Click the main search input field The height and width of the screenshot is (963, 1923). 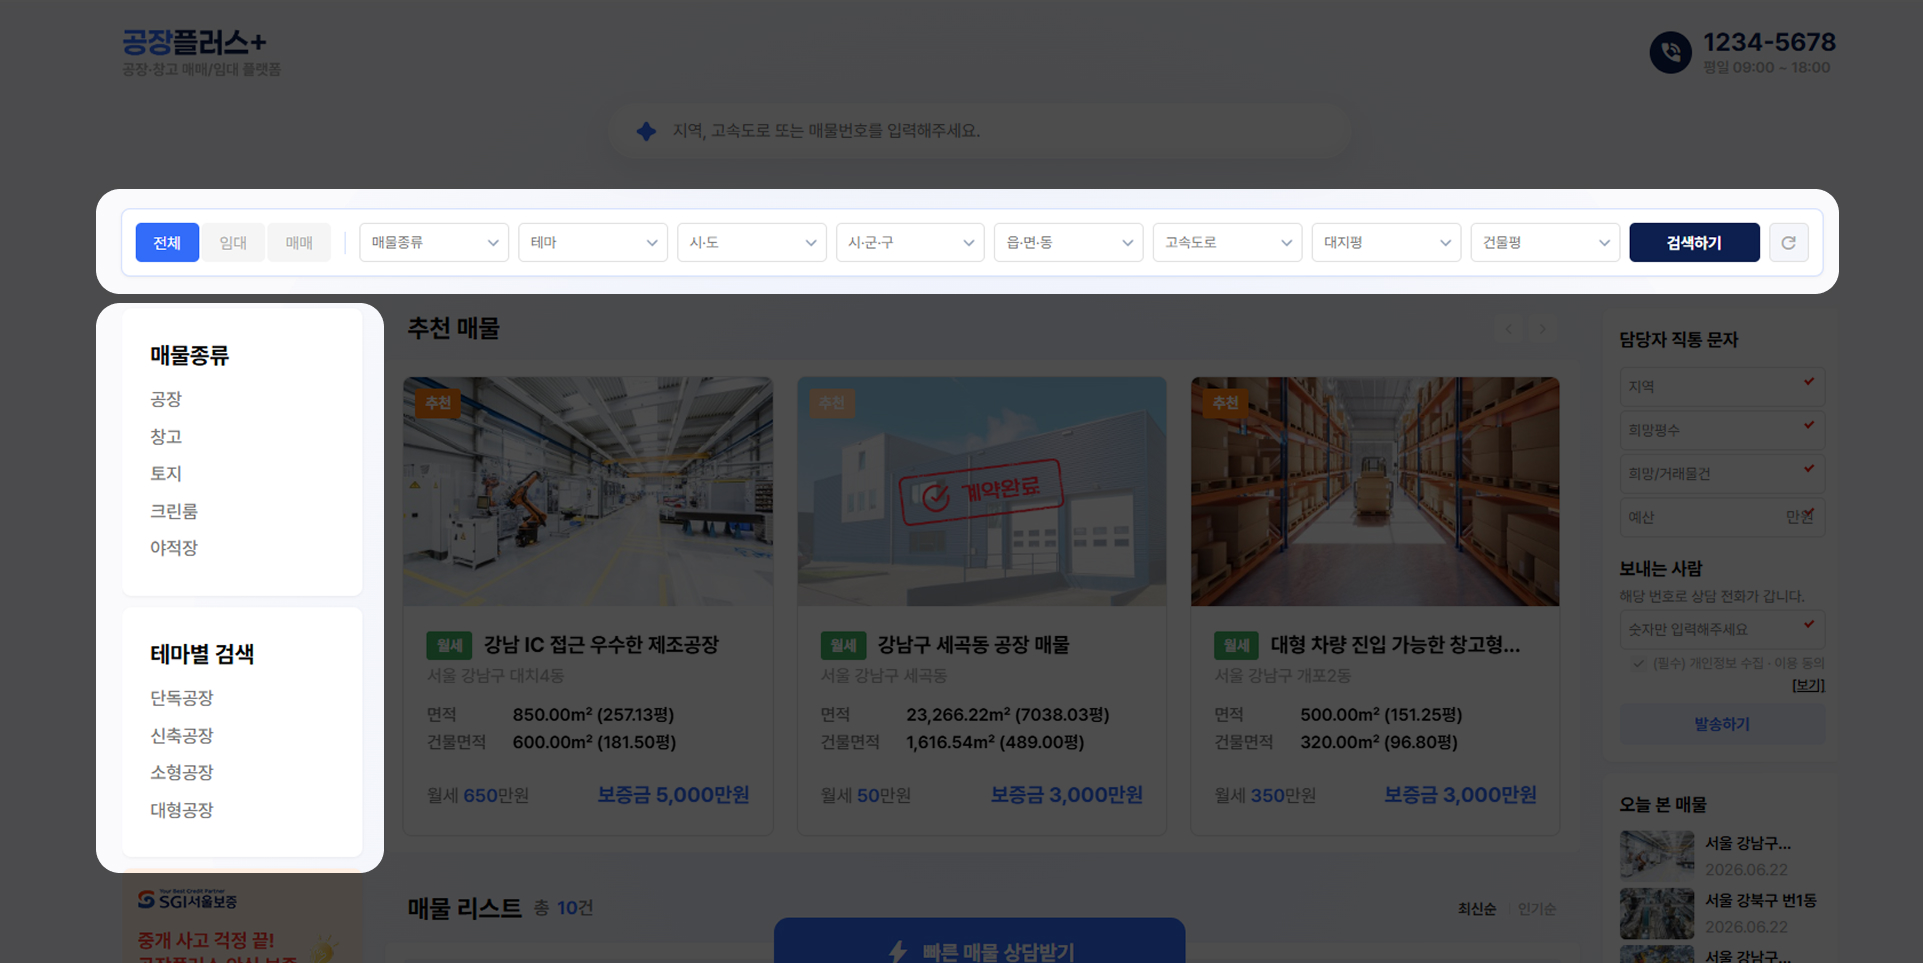[980, 131]
